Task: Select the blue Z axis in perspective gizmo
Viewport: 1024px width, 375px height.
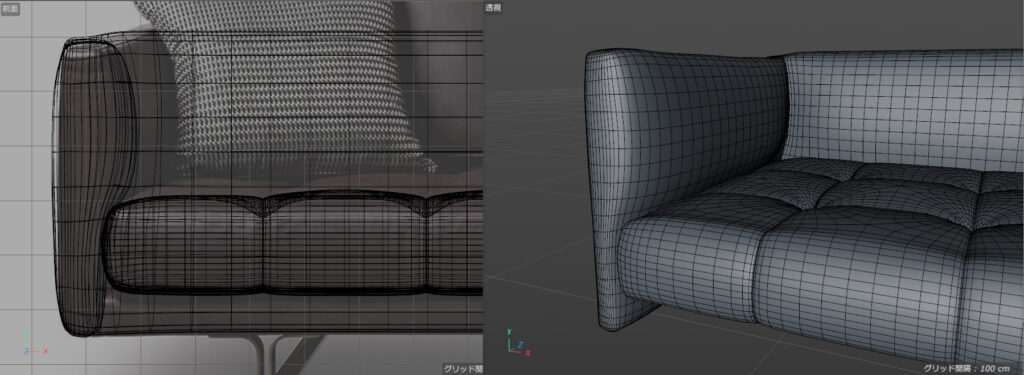Action: point(519,344)
